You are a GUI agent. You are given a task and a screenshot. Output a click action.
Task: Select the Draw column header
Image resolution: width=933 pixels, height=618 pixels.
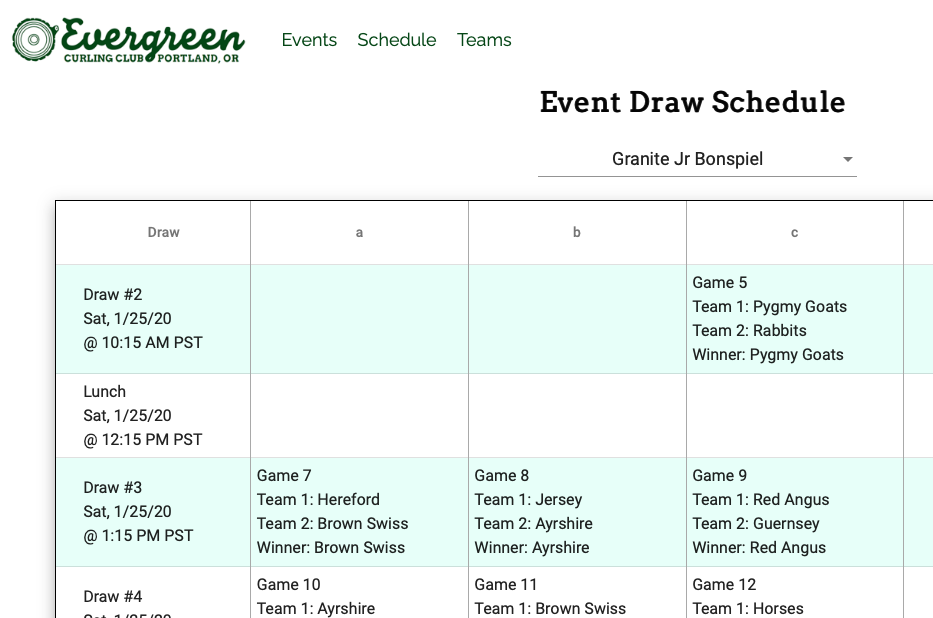coord(164,231)
